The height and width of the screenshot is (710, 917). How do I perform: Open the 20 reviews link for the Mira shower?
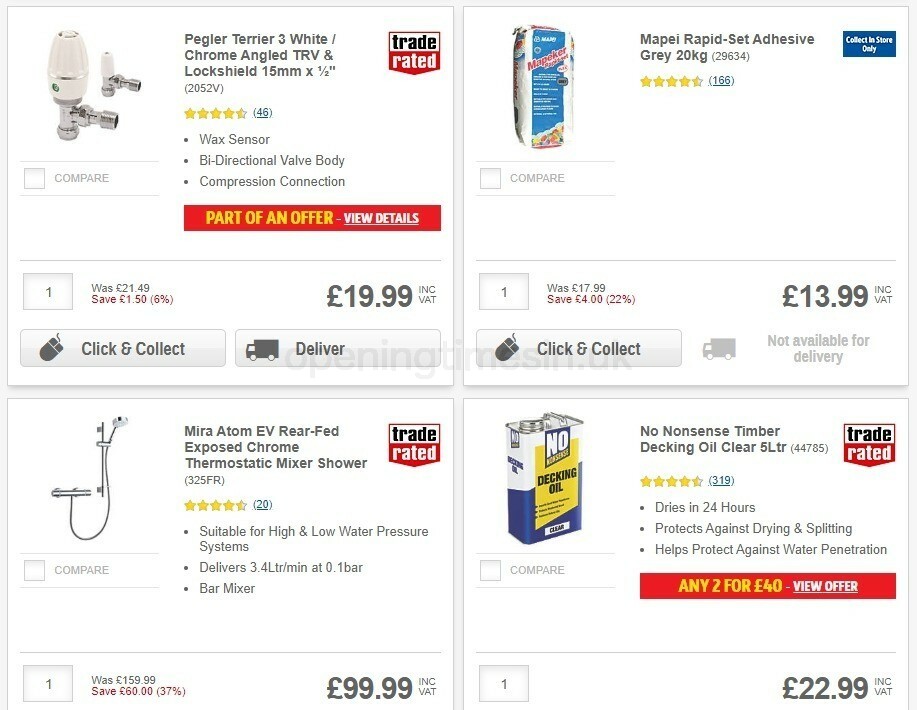tap(261, 504)
